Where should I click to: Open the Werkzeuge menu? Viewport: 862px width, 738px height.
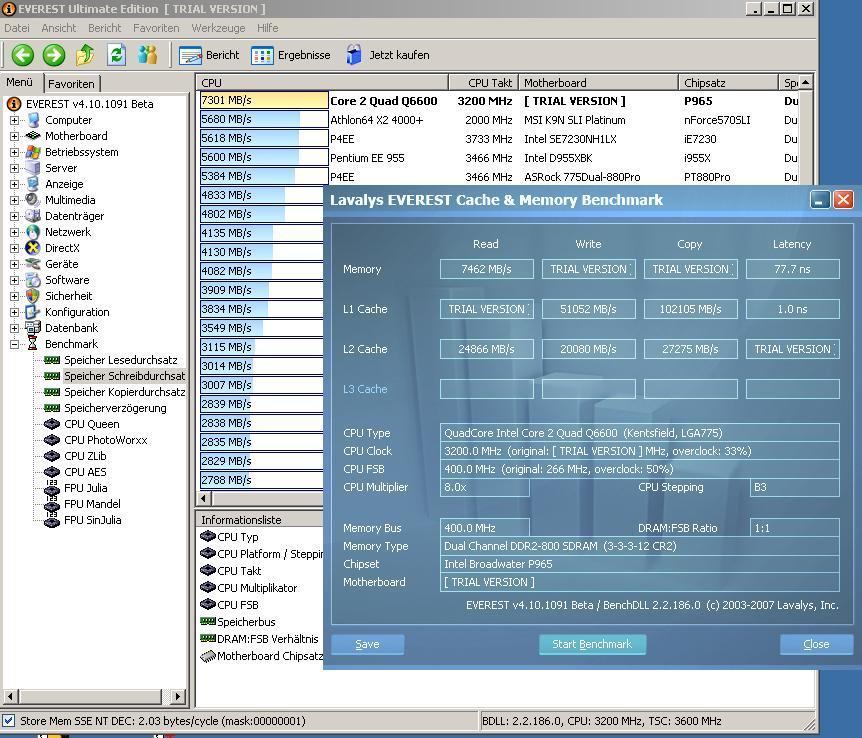tap(218, 28)
